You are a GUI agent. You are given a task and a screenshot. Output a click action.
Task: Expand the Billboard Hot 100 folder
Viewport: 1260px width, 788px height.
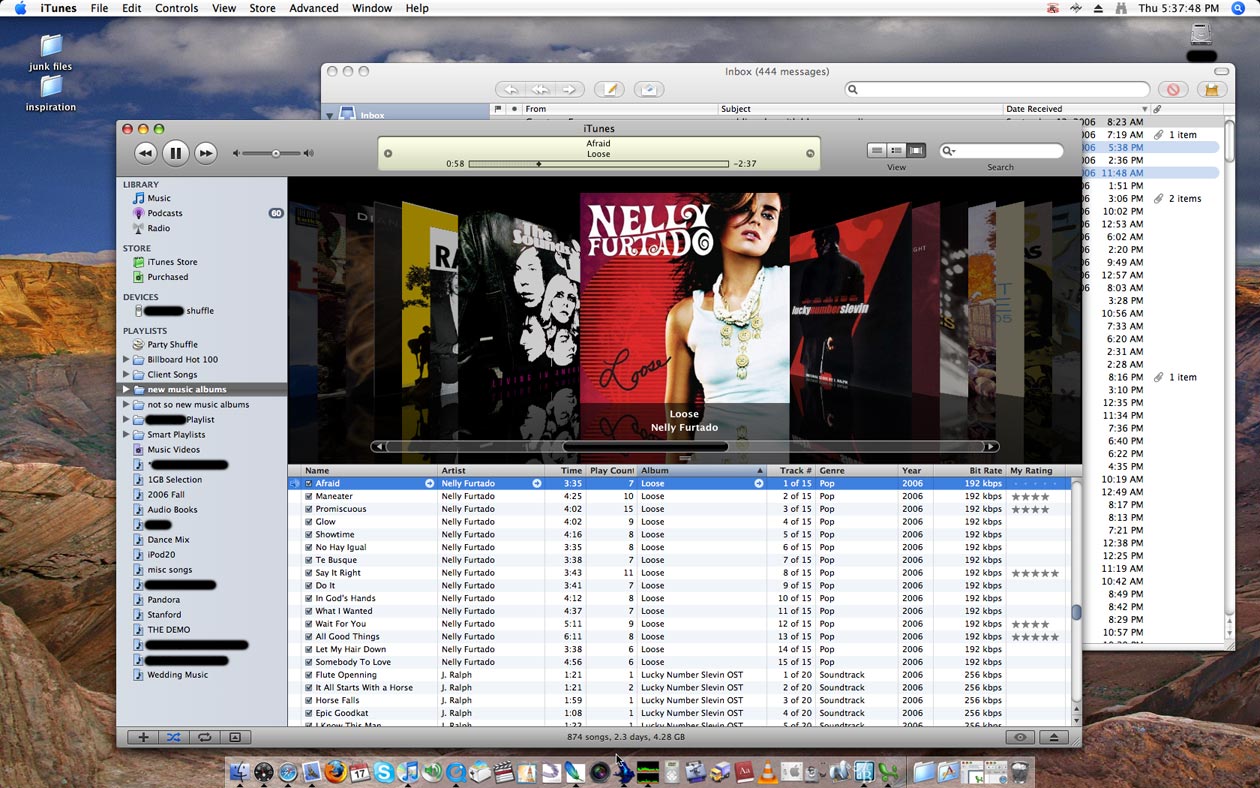pos(126,359)
